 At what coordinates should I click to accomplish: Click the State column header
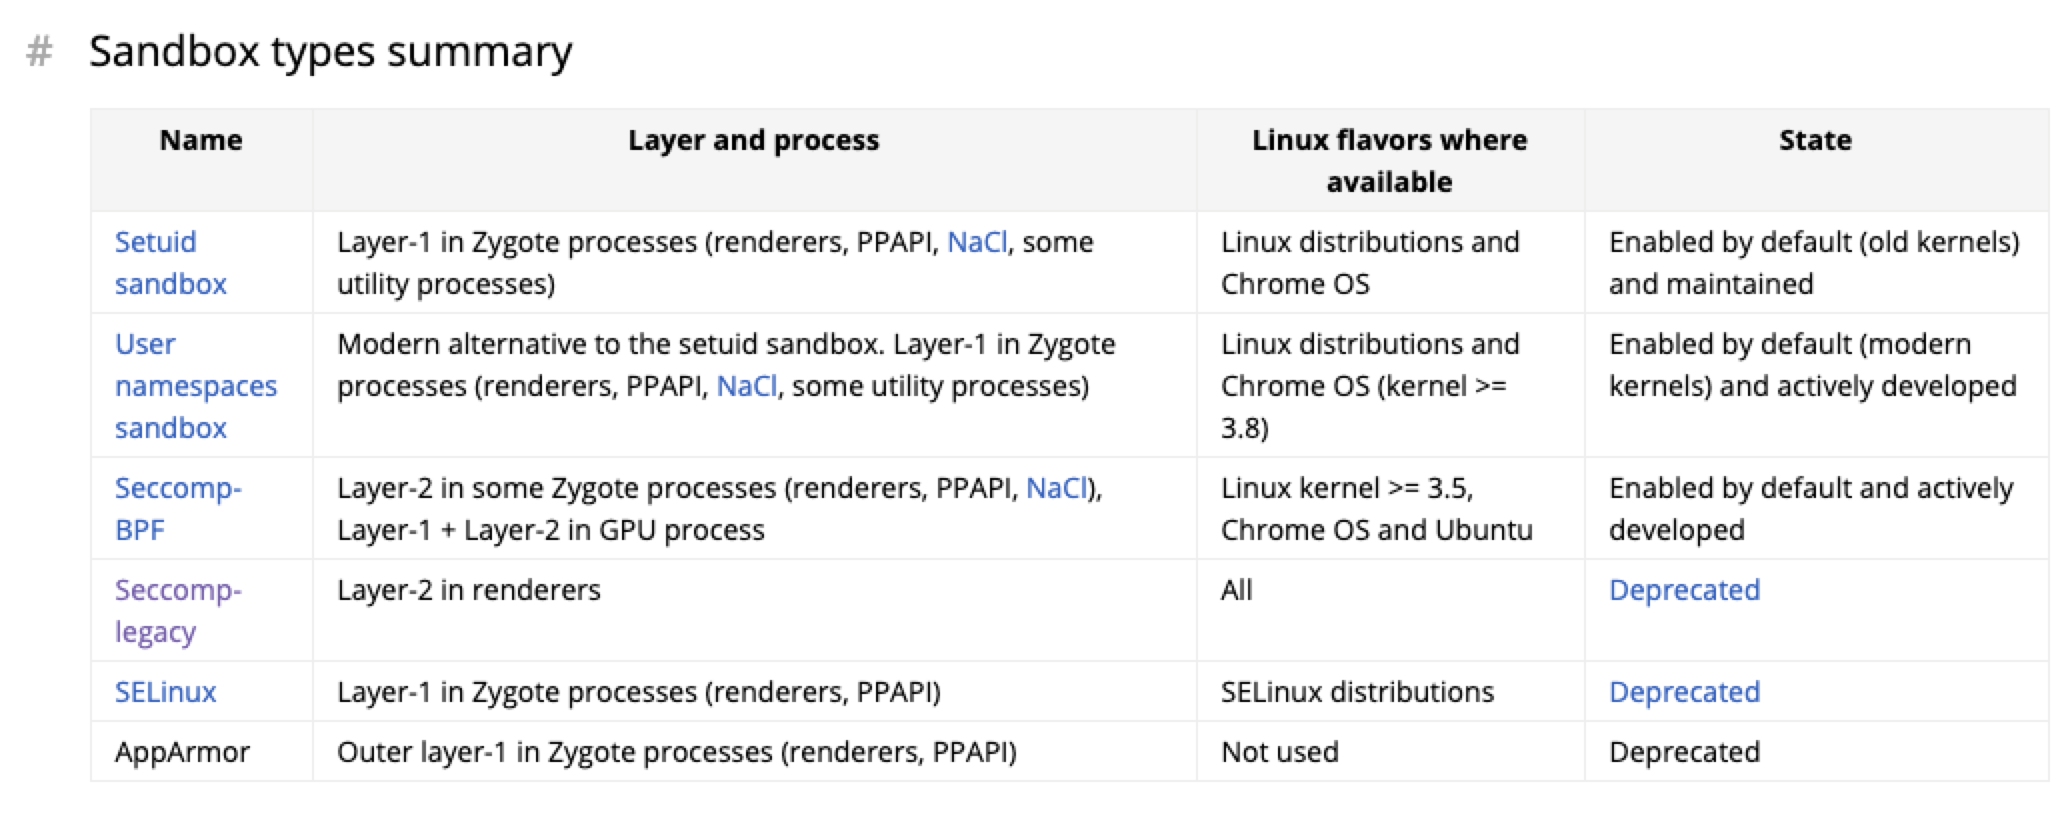click(x=1815, y=140)
